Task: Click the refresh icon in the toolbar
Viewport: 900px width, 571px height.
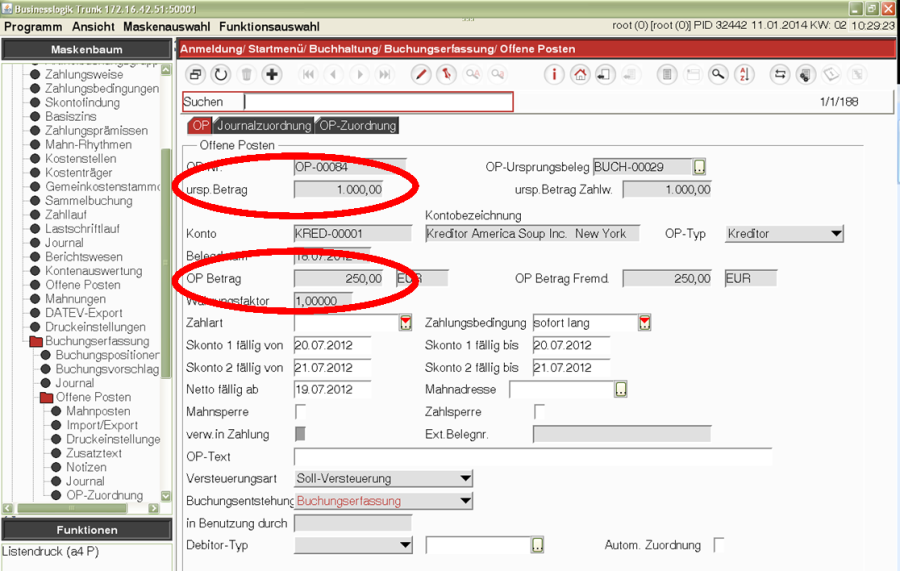Action: pos(220,75)
